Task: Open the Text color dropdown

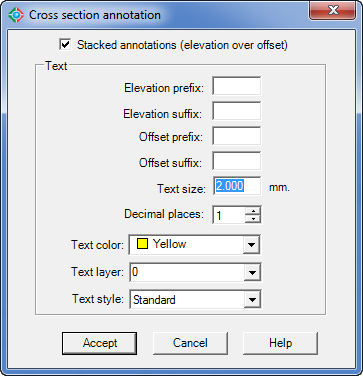Action: [251, 245]
